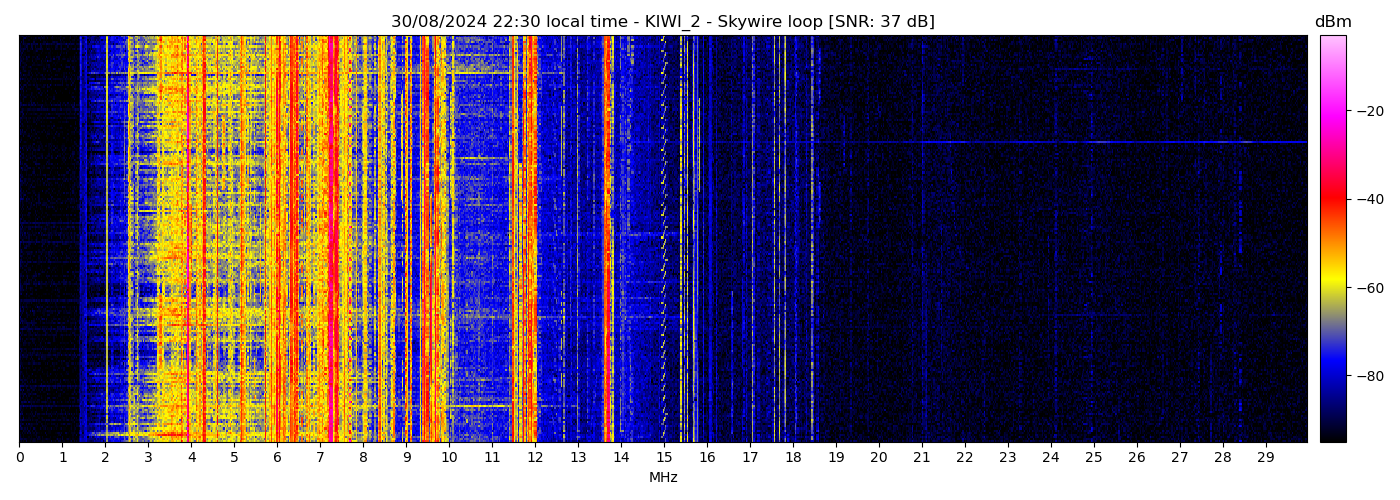1400x500 pixels.
Task: Click the dashed vertical signal at 15 MHz
Action: 663,240
